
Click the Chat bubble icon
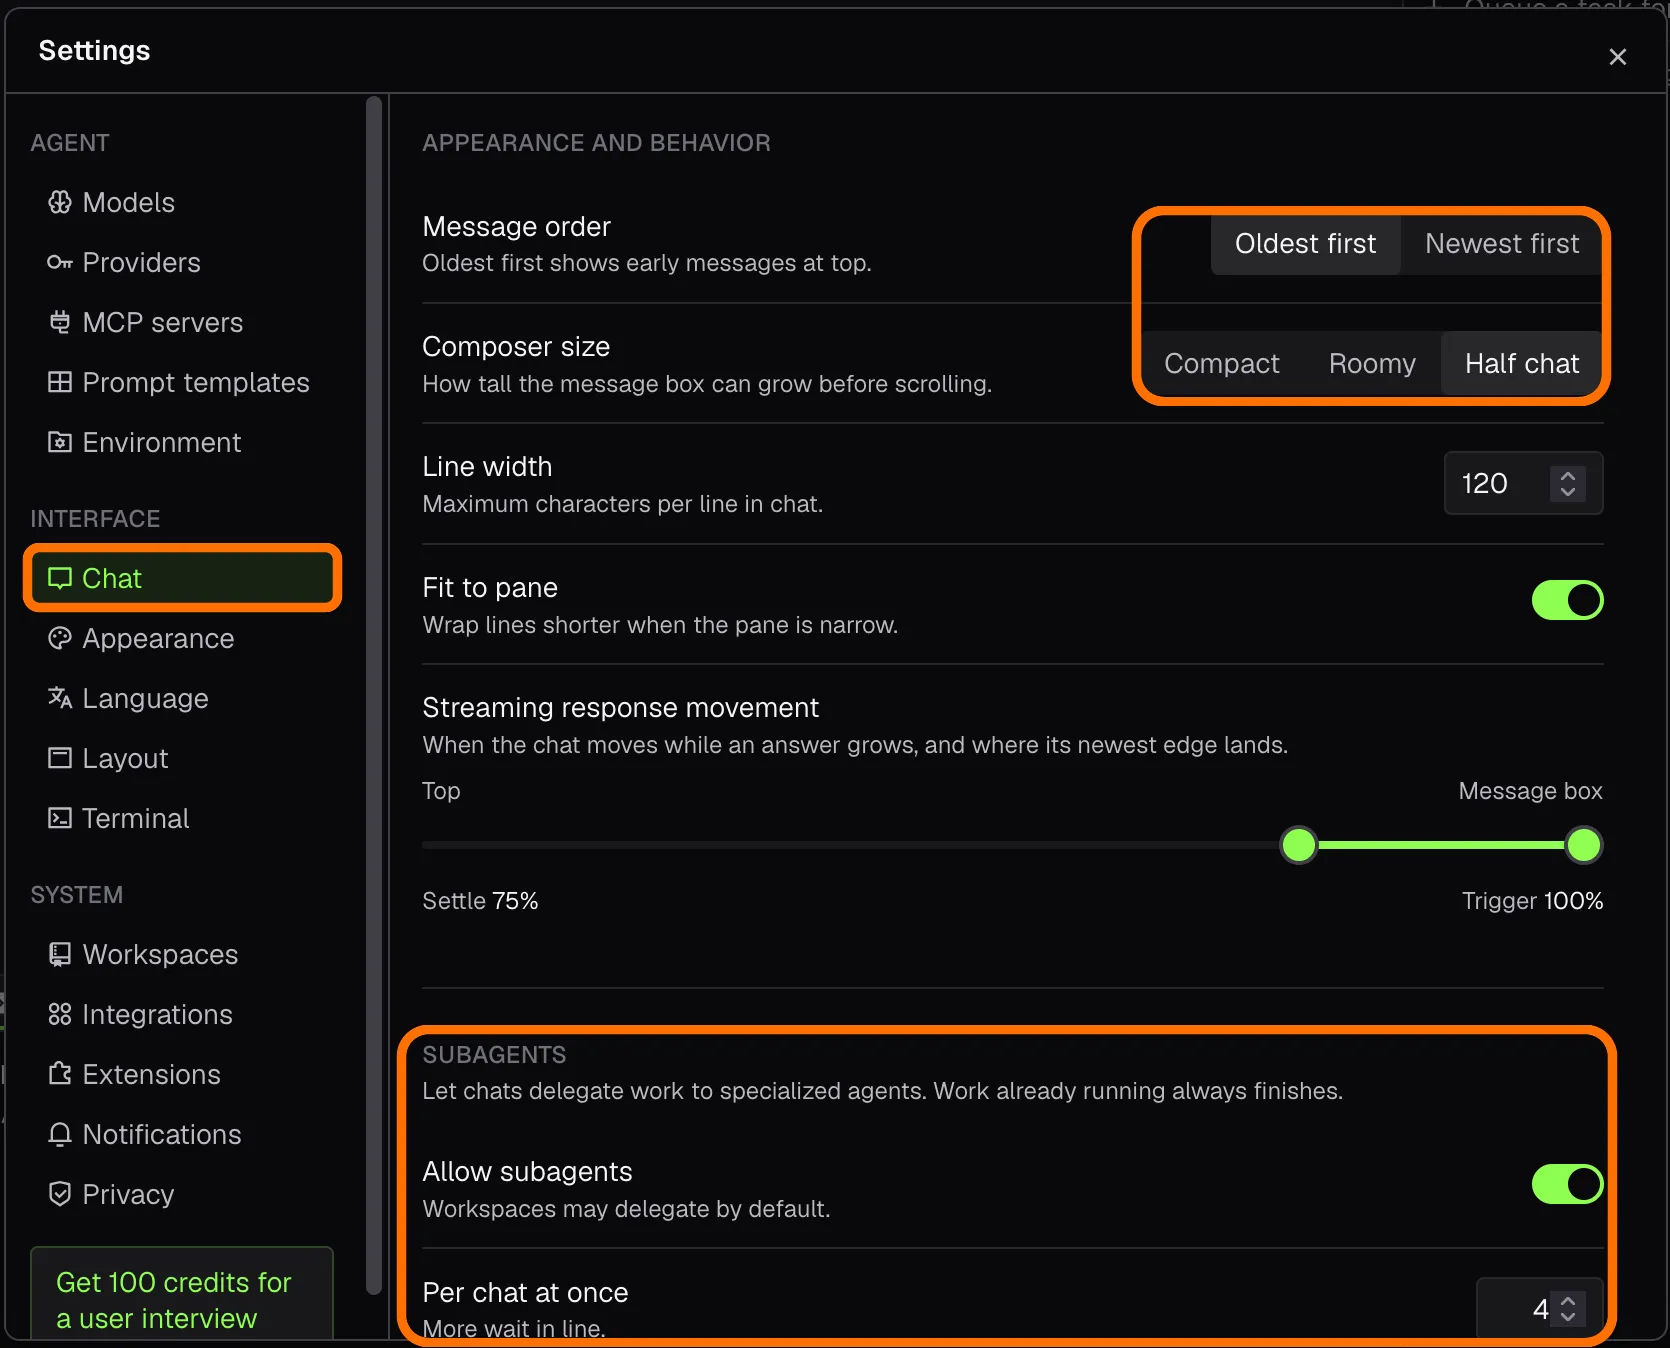pyautogui.click(x=60, y=579)
